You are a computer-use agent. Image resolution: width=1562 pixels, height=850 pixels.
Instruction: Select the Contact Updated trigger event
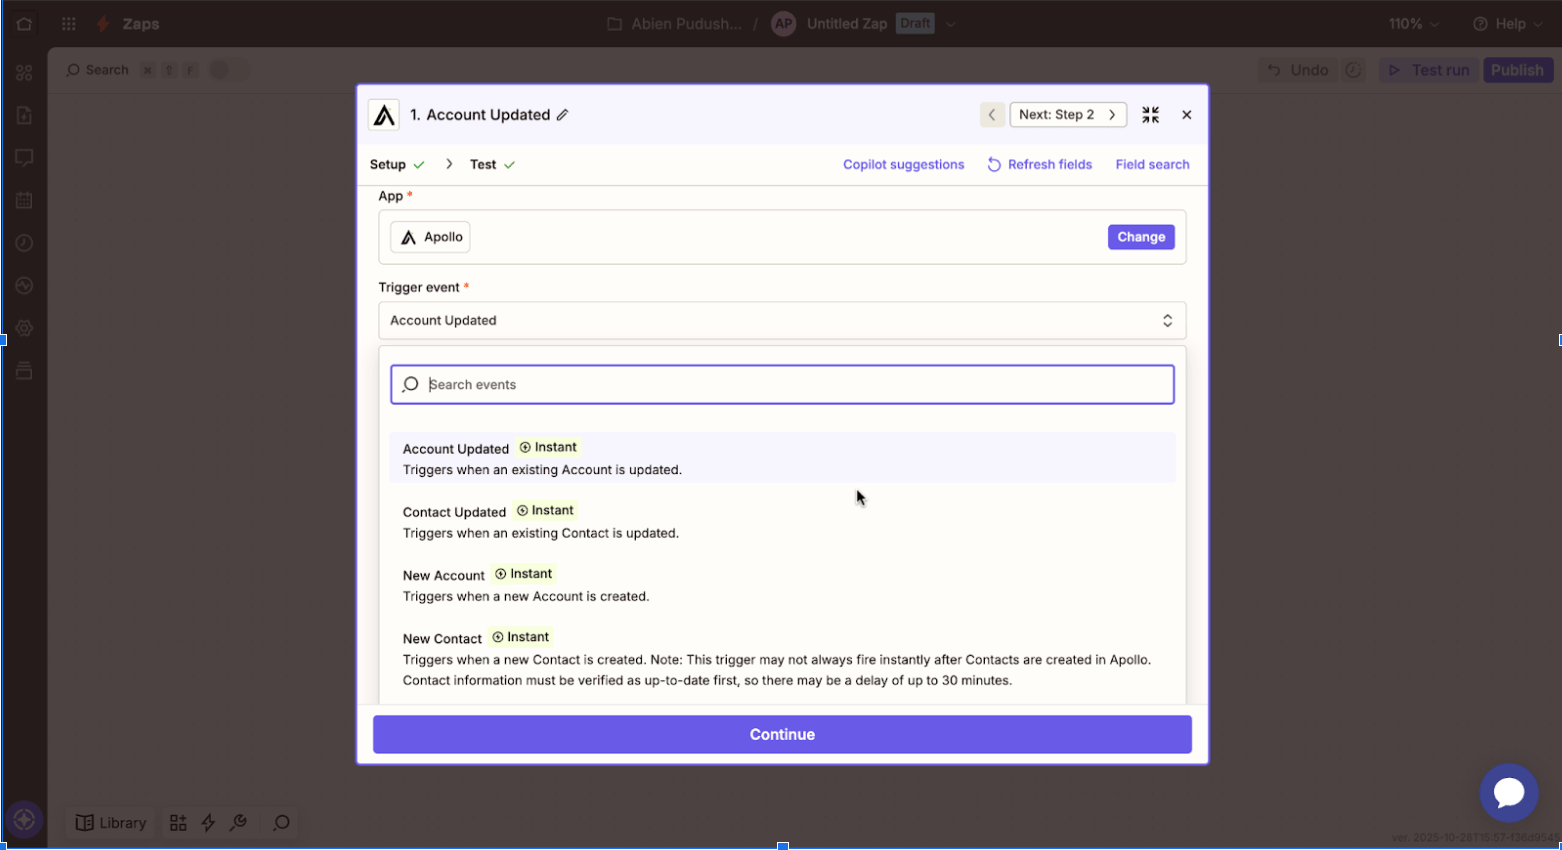point(782,521)
